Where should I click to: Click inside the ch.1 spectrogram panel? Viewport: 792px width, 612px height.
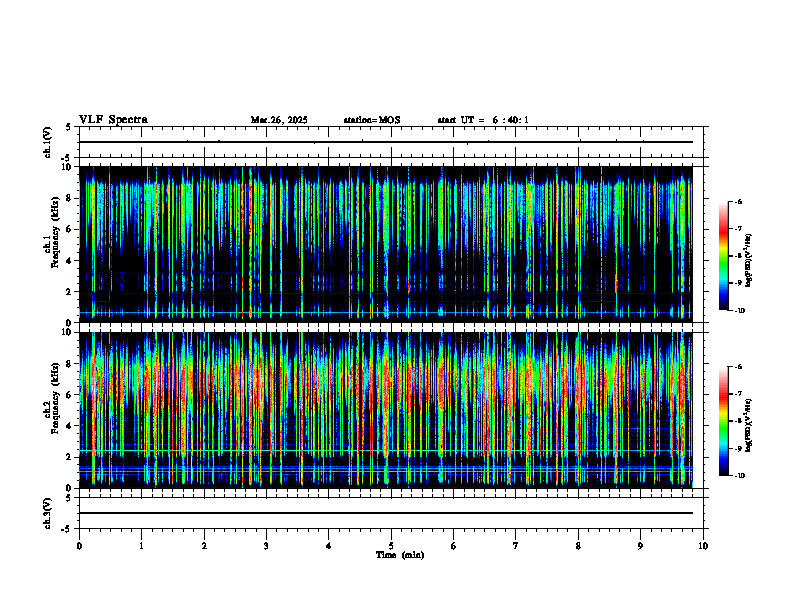click(386, 244)
